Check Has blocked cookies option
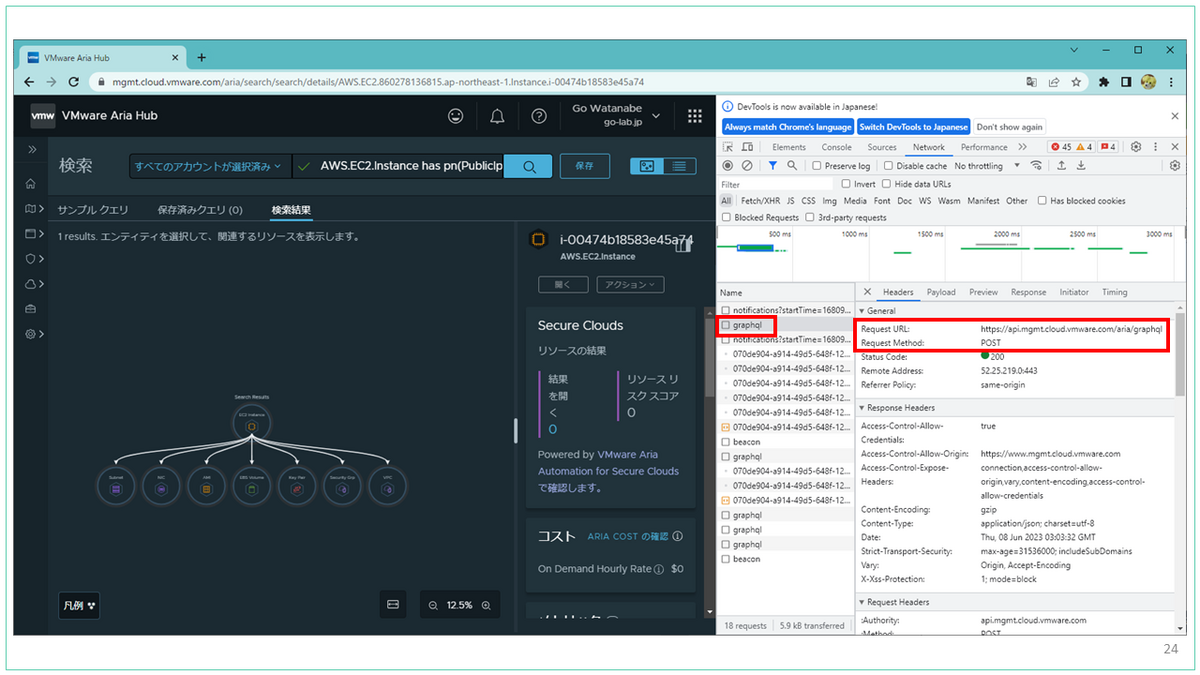The image size is (1200, 675). pyautogui.click(x=1042, y=201)
